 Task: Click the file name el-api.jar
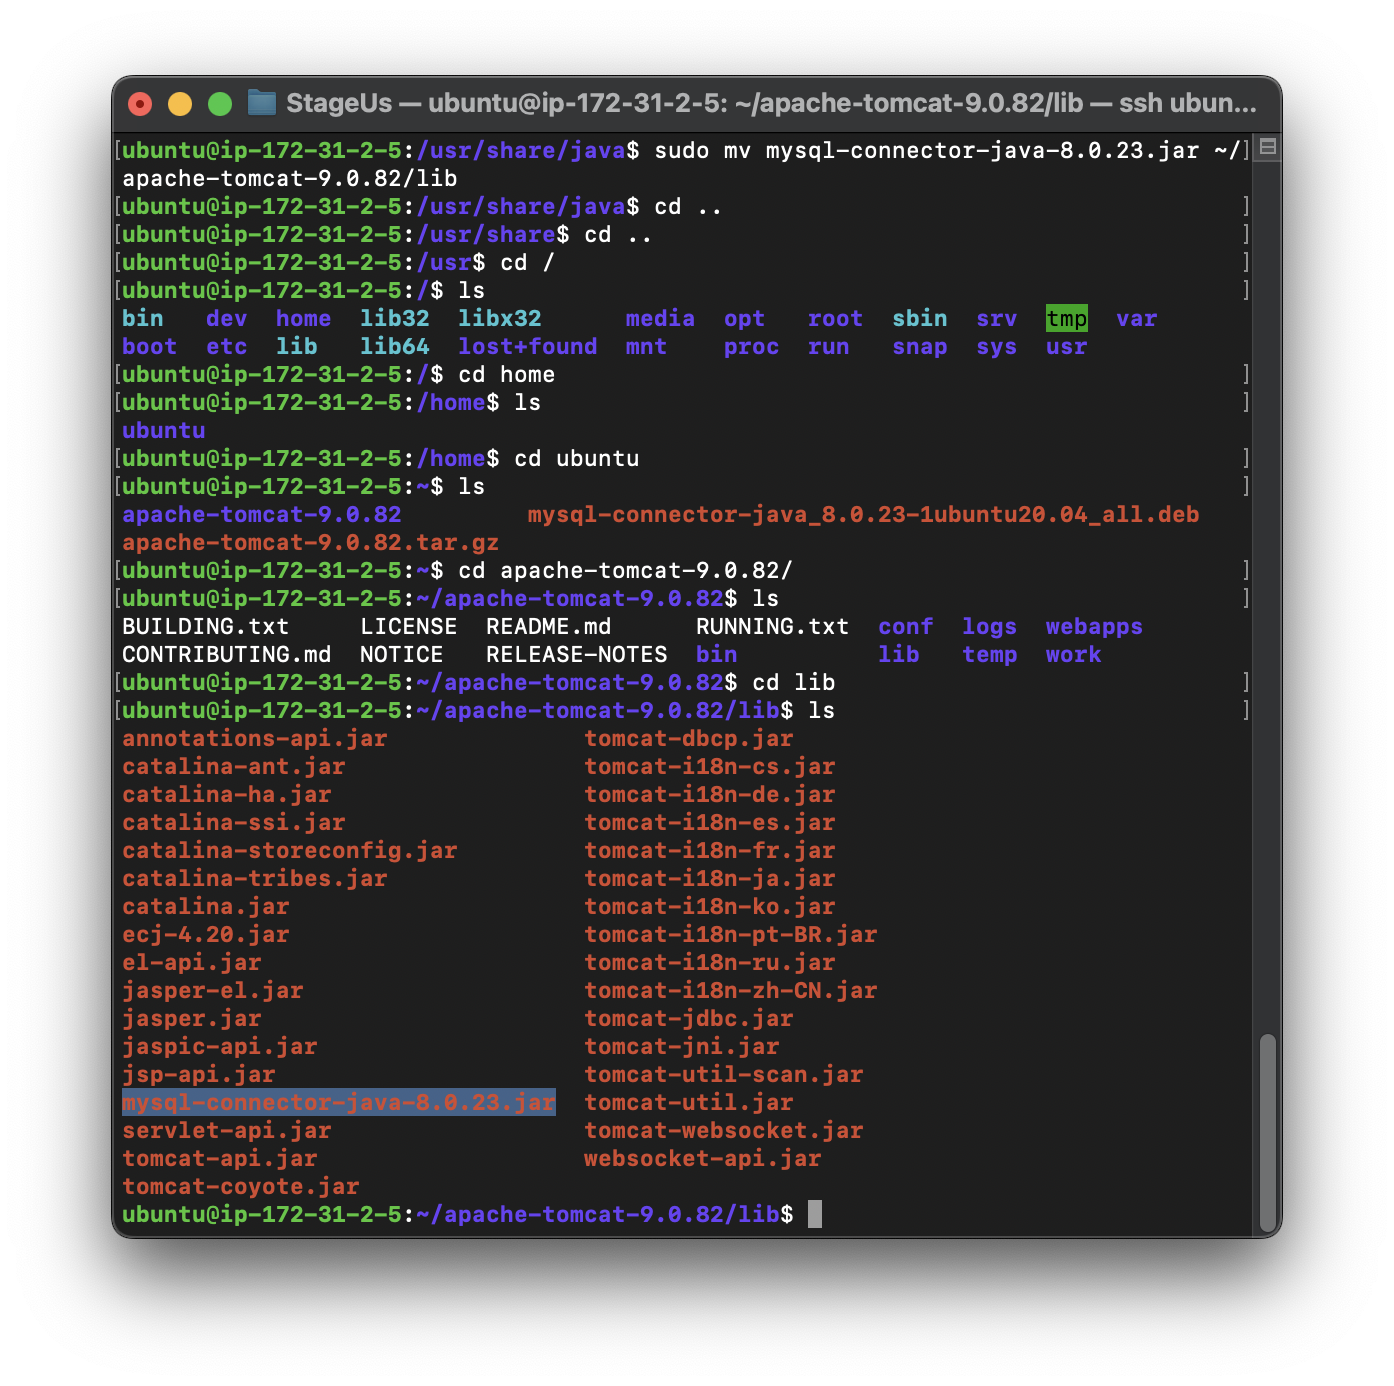click(x=192, y=963)
